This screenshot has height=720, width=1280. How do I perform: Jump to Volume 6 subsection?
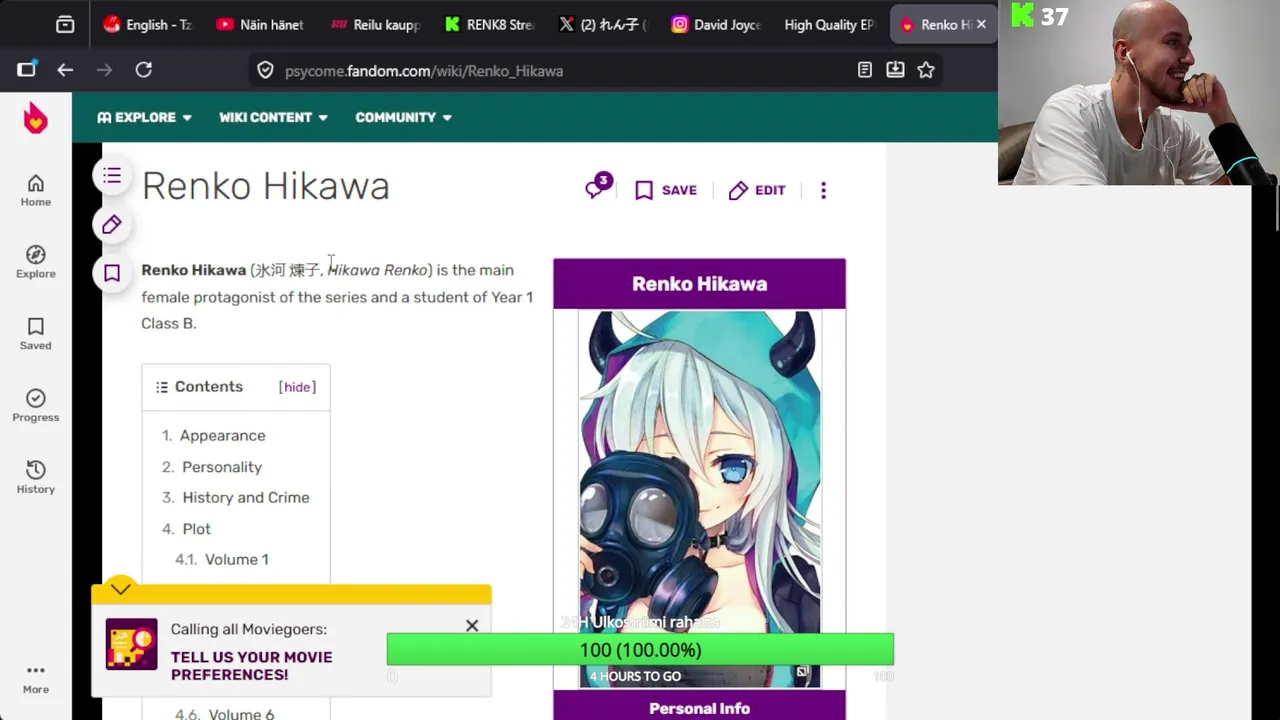click(241, 713)
